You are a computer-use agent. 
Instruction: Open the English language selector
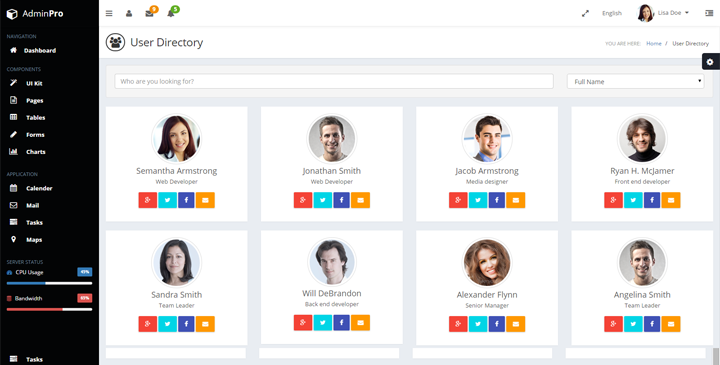(x=612, y=13)
